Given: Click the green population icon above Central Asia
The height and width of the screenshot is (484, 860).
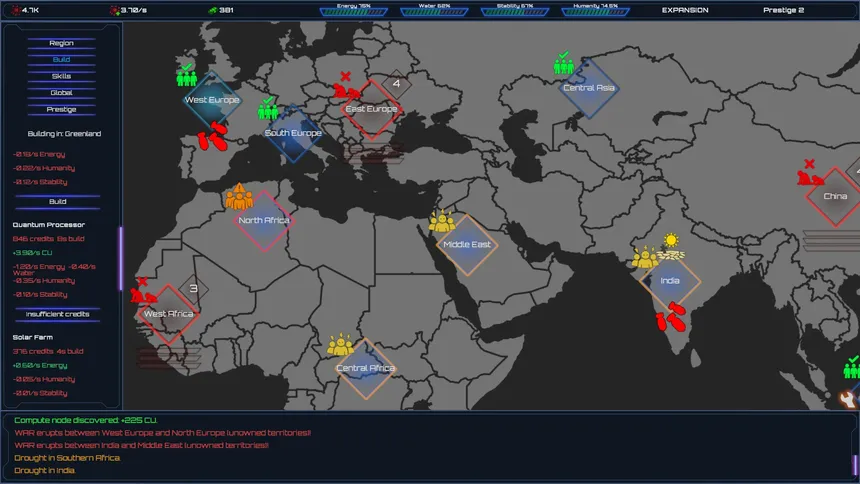Looking at the screenshot, I should click(x=563, y=63).
